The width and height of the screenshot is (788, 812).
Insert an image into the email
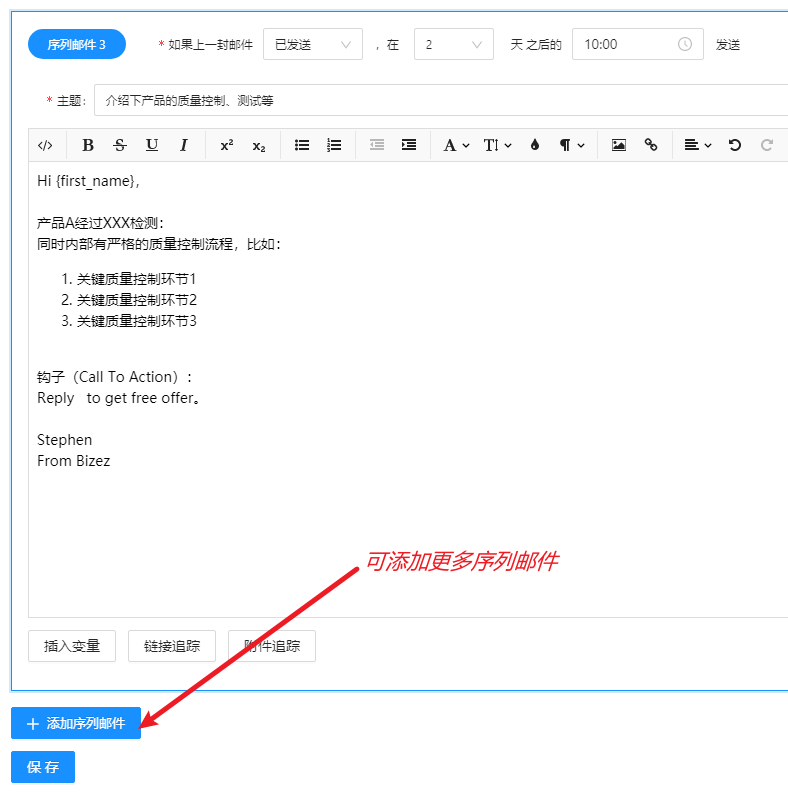coord(619,145)
